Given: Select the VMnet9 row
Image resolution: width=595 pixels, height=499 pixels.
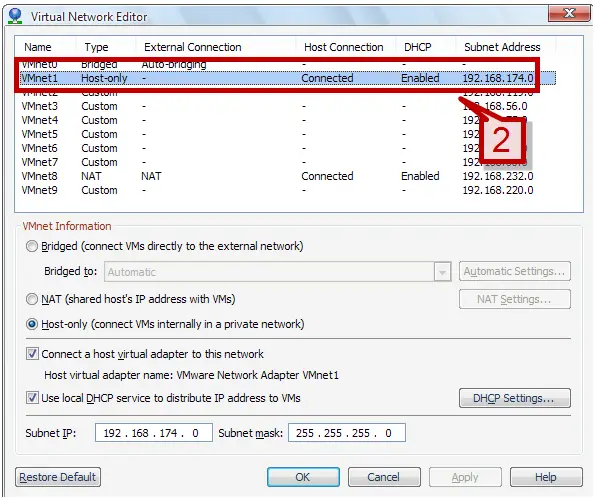Looking at the screenshot, I should (288, 190).
